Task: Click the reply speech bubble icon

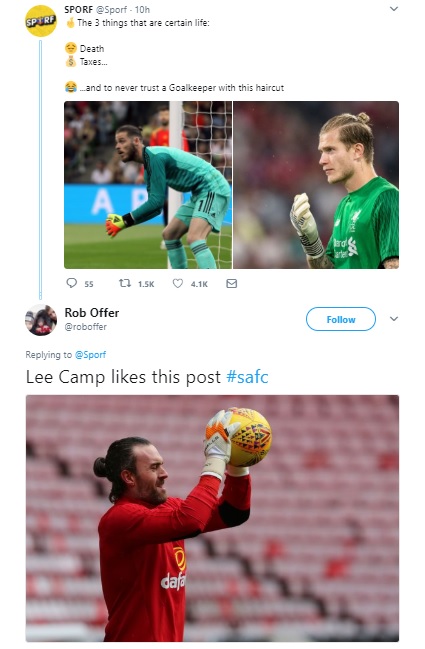Action: [72, 283]
